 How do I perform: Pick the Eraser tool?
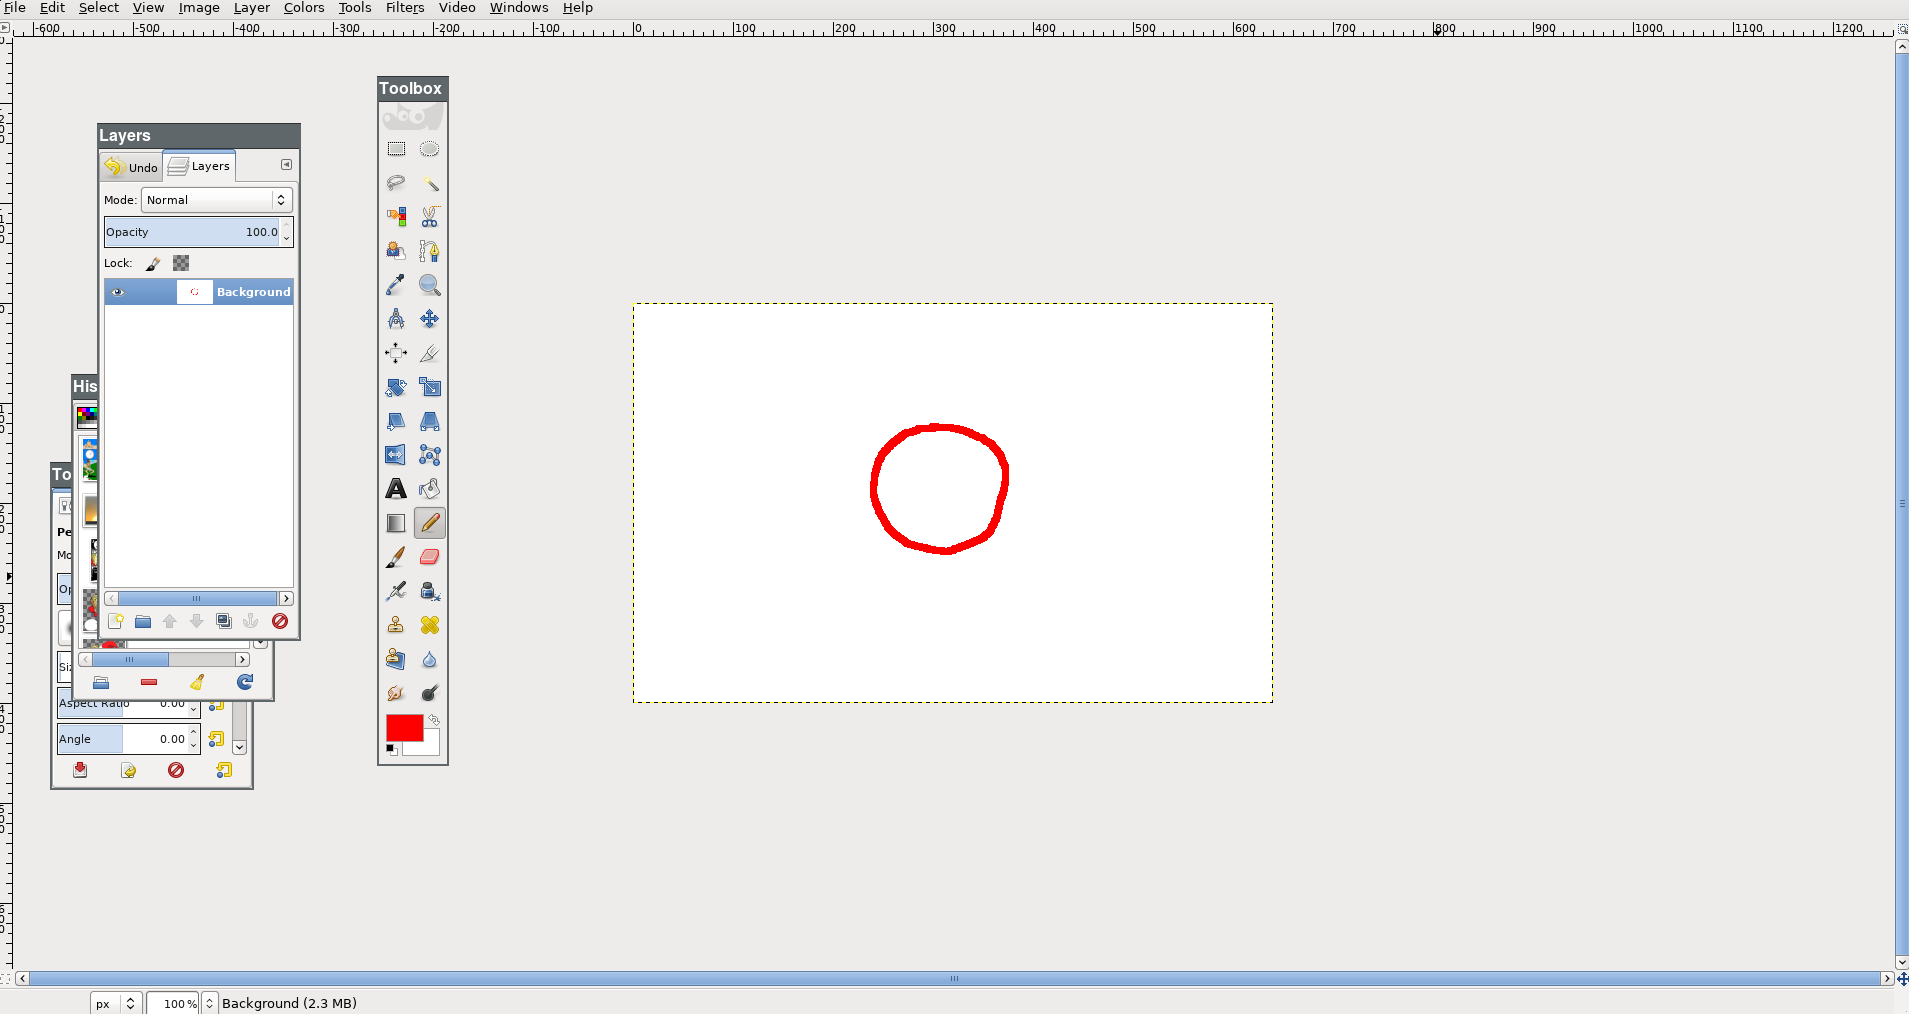click(x=429, y=557)
